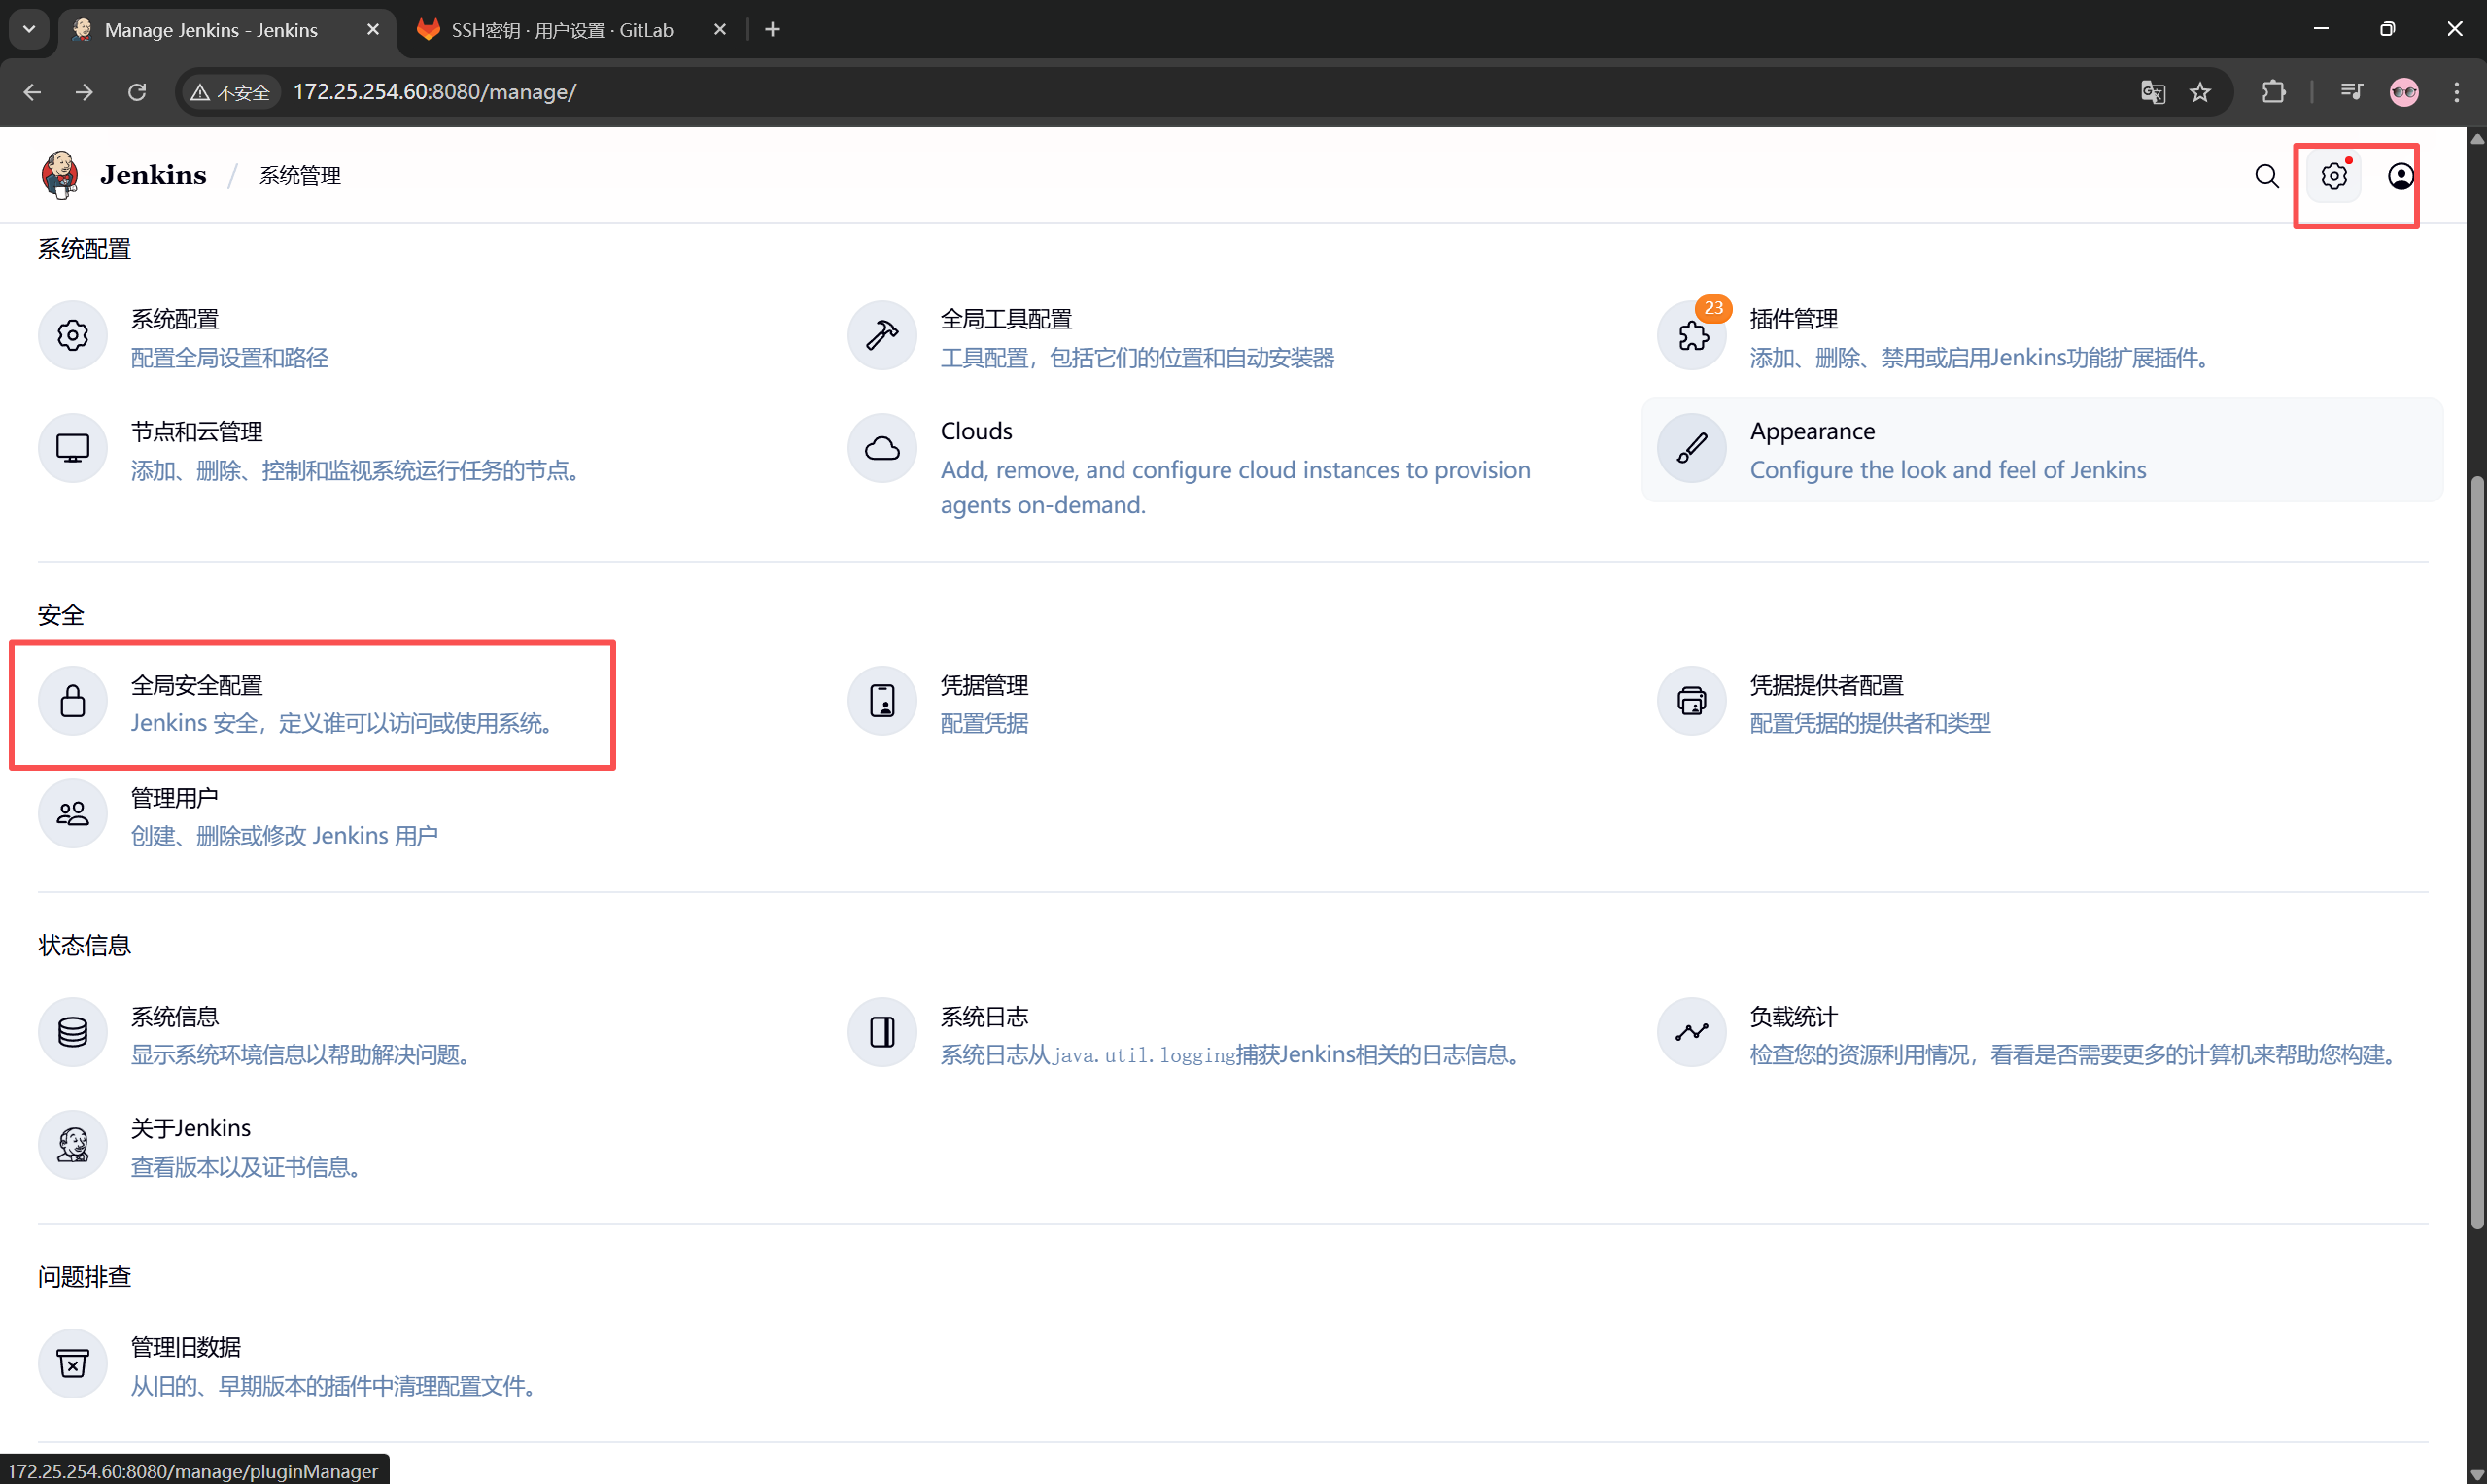
Task: Open the manage old data icon
Action: pos(73,1364)
